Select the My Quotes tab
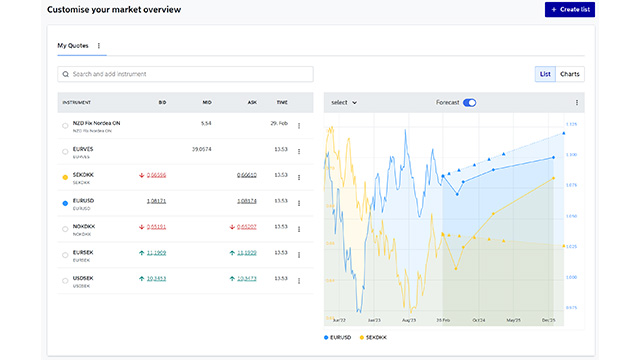The image size is (640, 360). [73, 46]
